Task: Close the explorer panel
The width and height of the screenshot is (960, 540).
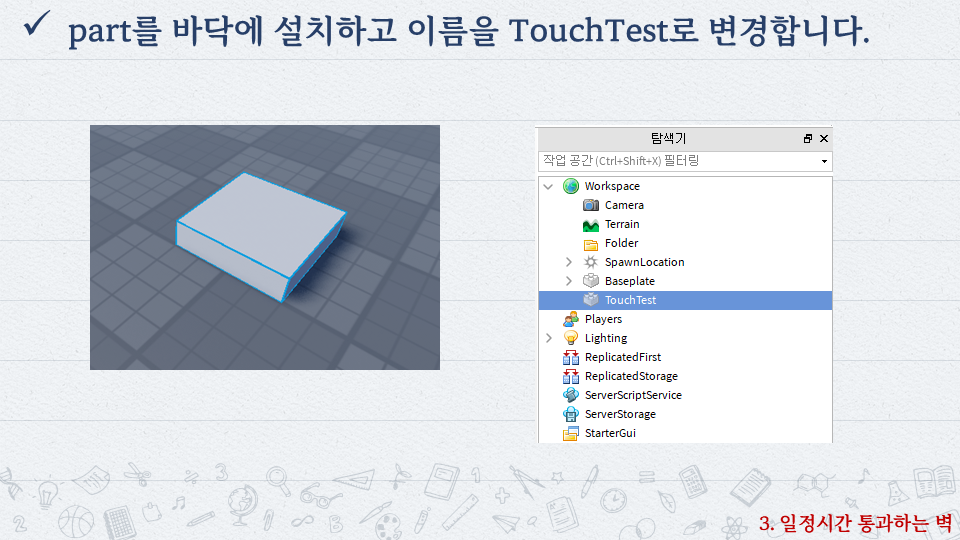Action: pos(824,138)
